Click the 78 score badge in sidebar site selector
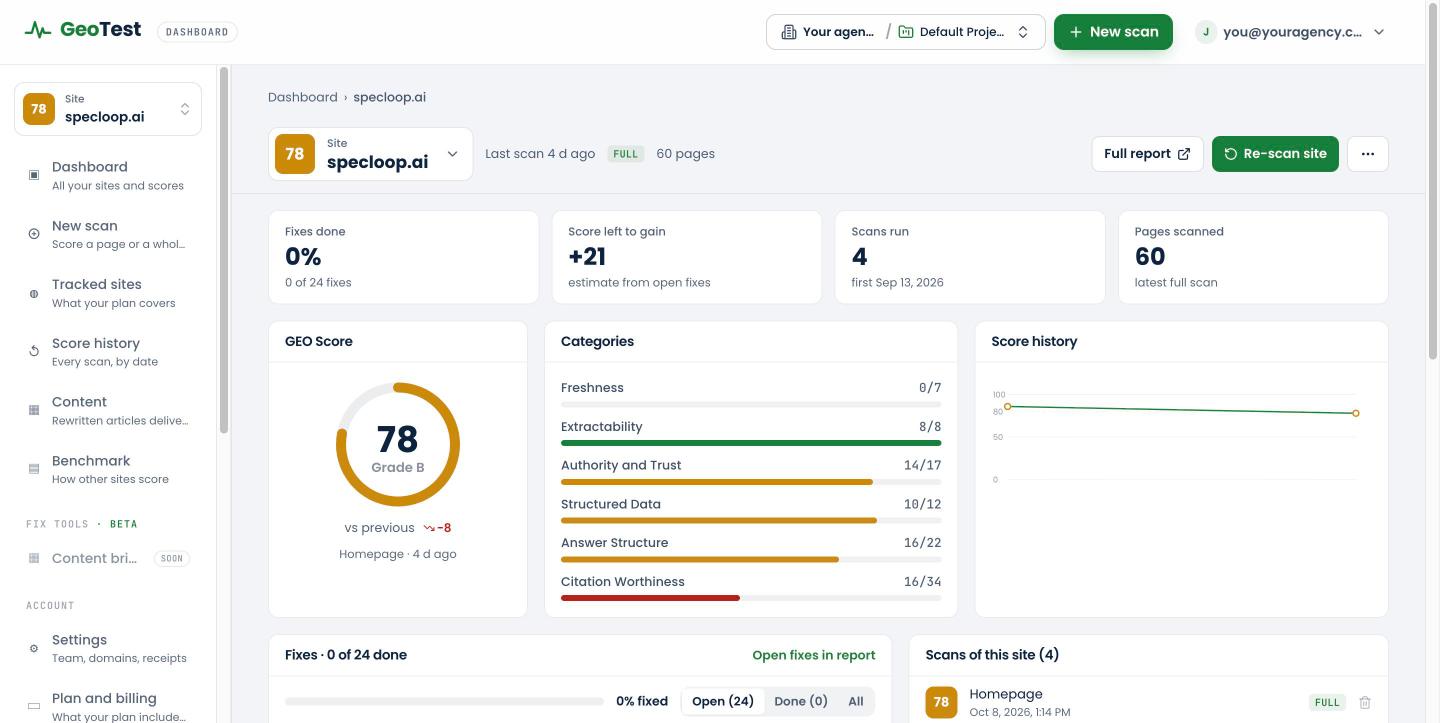Viewport: 1440px width, 723px height. click(x=39, y=109)
